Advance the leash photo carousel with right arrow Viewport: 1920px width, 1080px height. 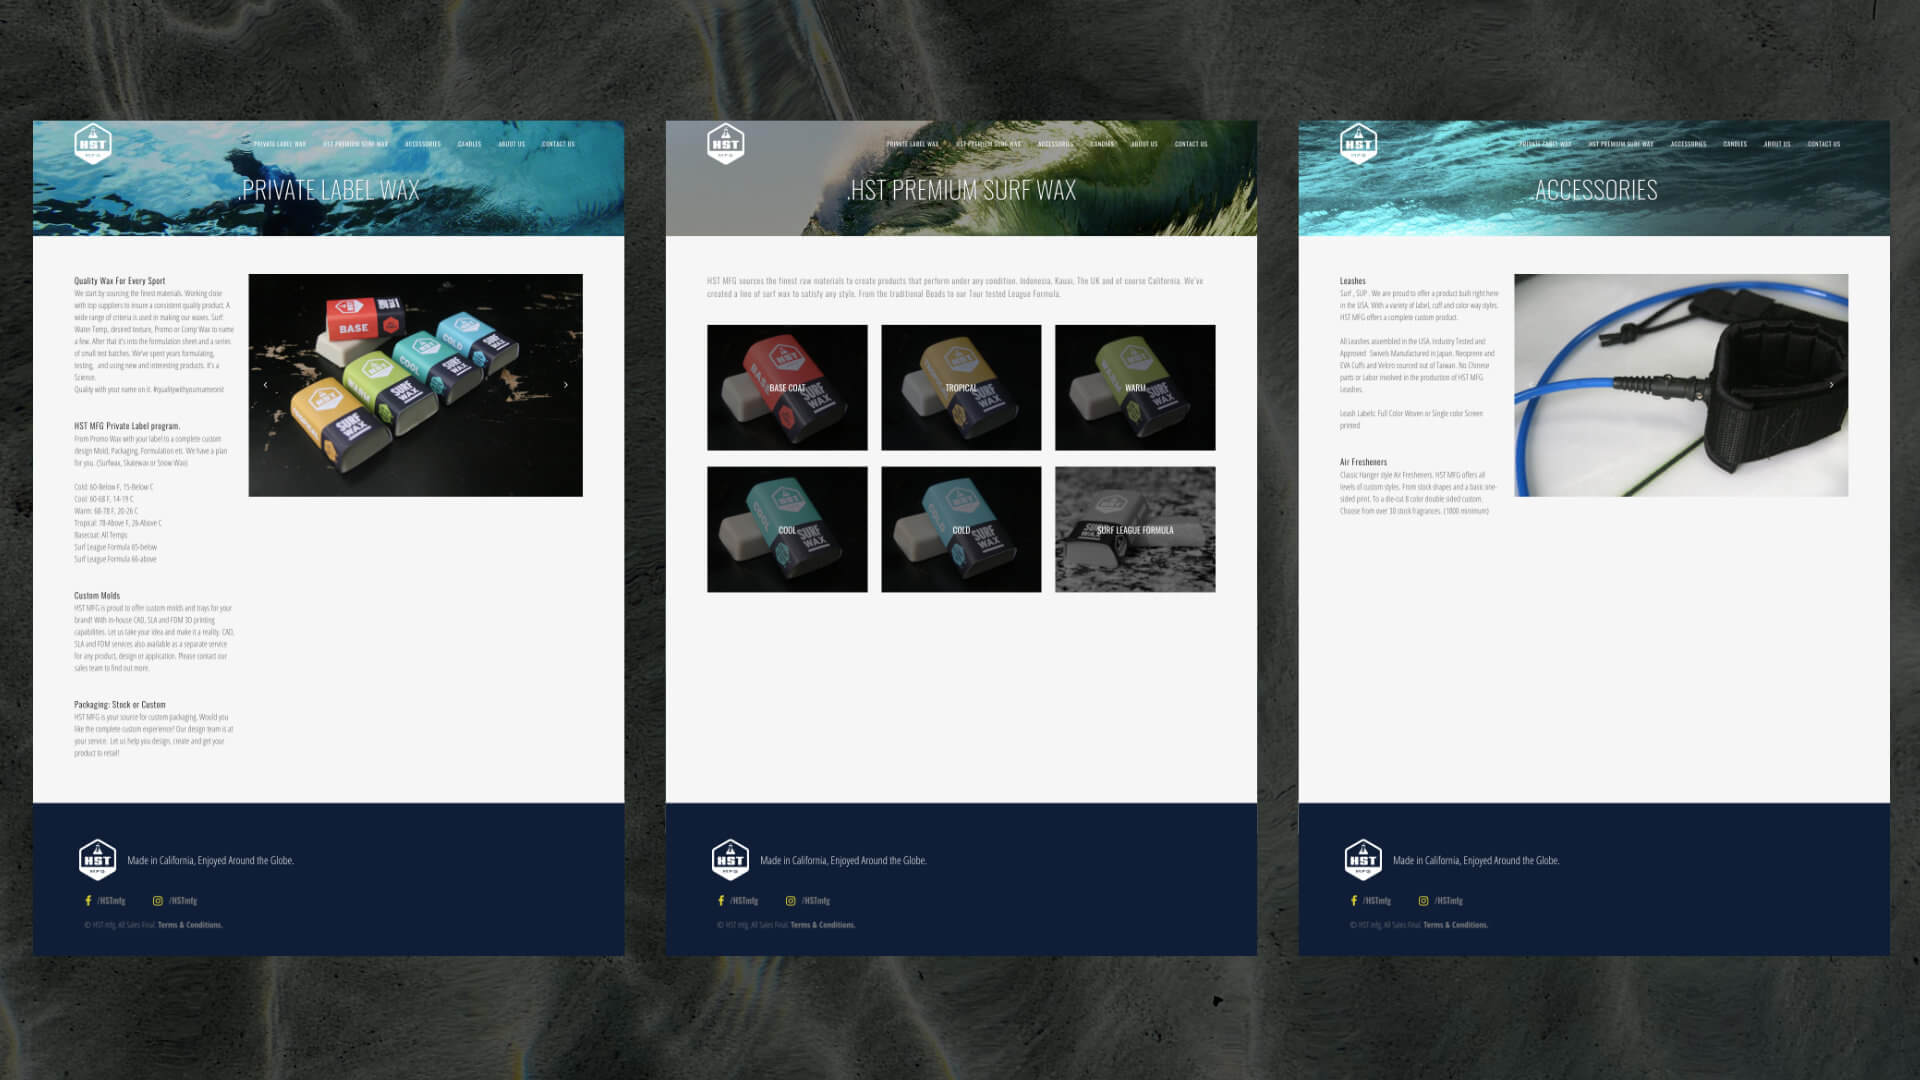pyautogui.click(x=1832, y=385)
